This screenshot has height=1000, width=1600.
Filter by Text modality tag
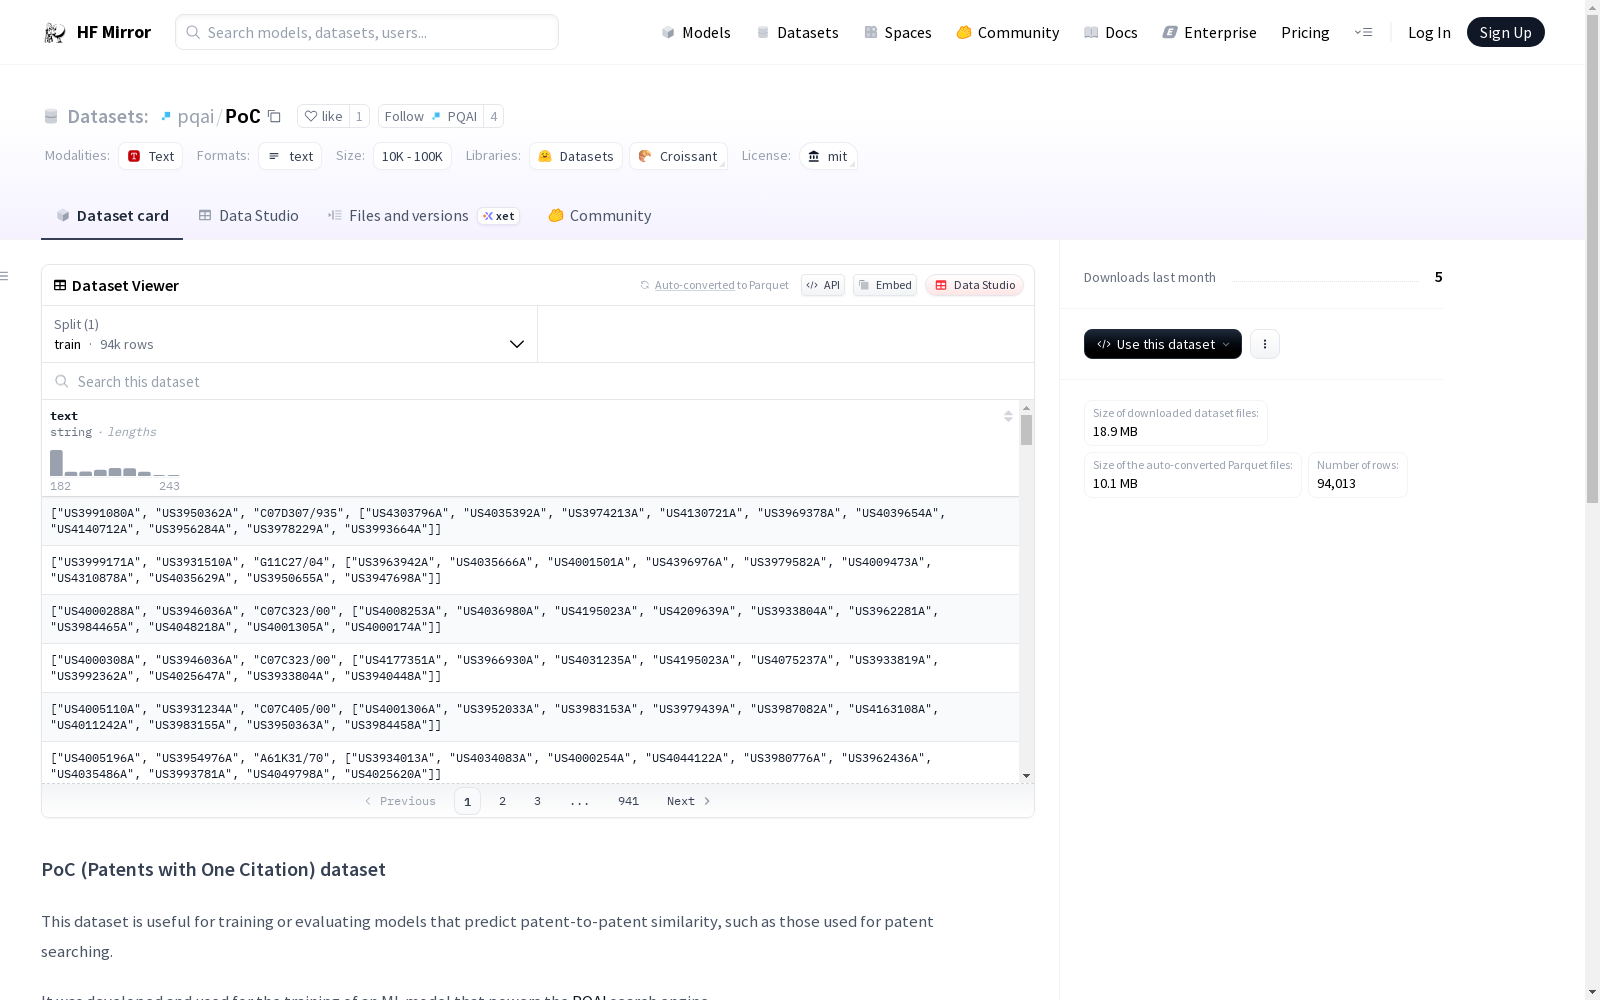coord(151,156)
